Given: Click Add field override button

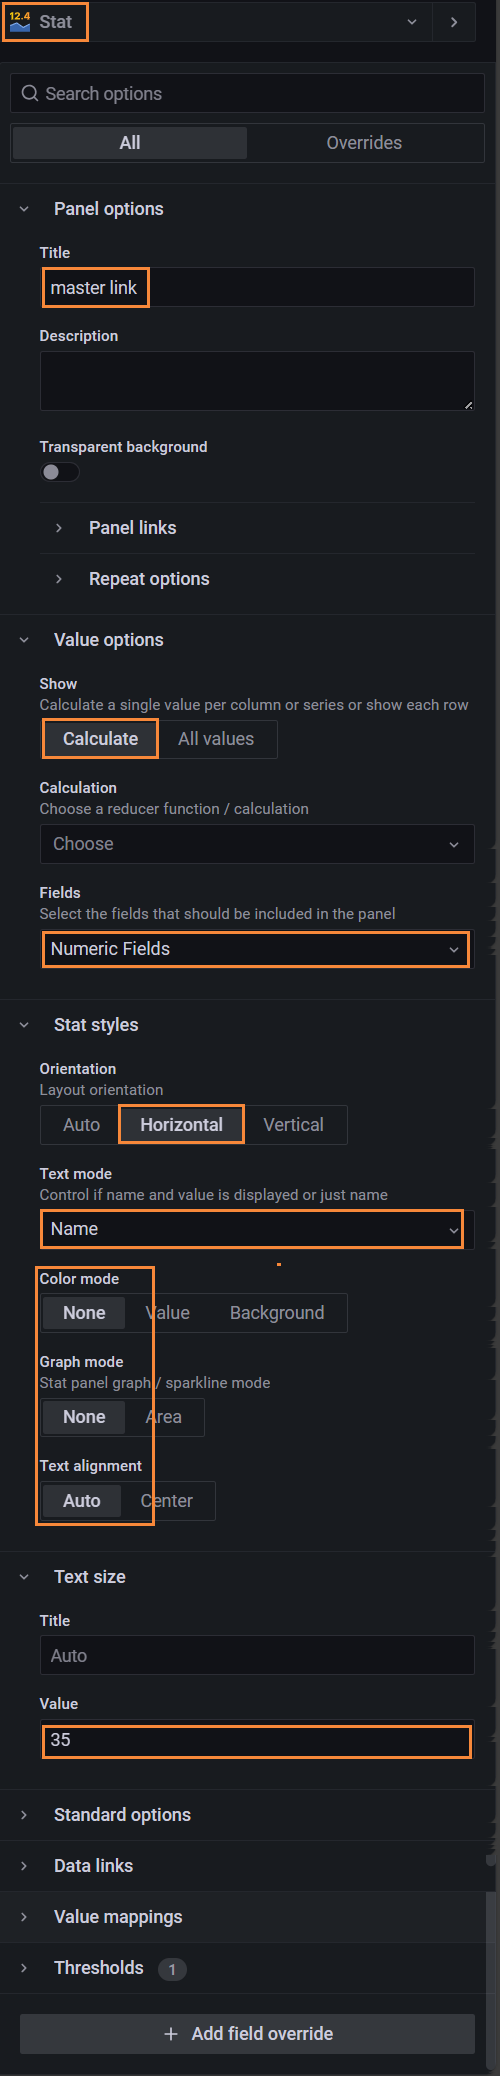Looking at the screenshot, I should 247,2034.
